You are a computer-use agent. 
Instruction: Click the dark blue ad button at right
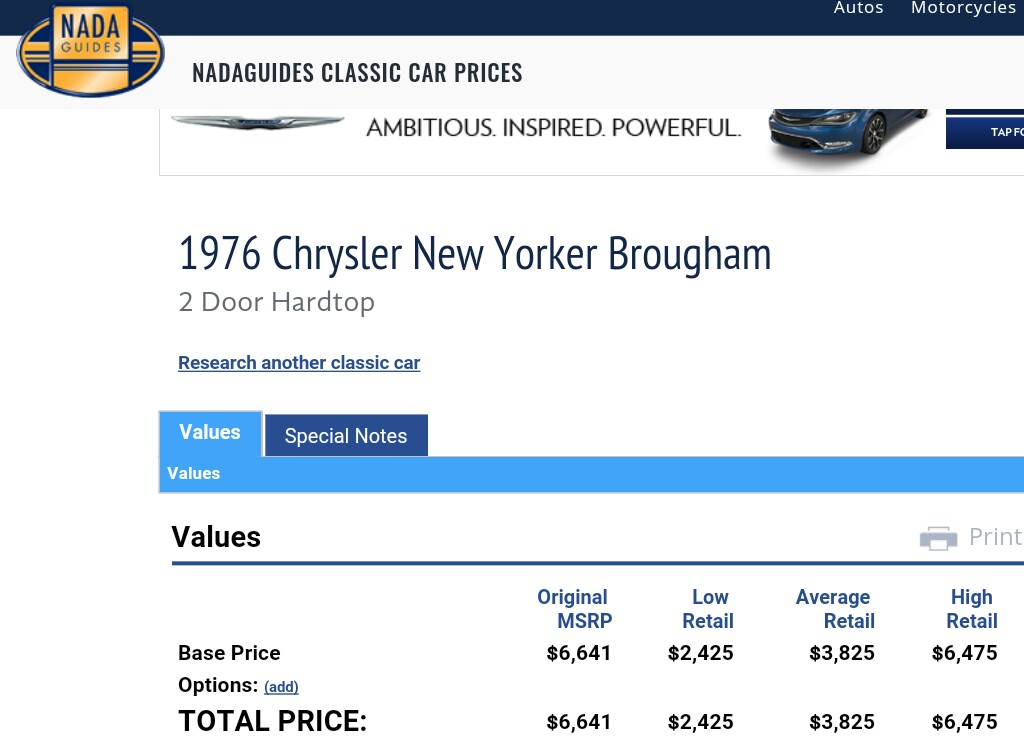click(x=985, y=131)
